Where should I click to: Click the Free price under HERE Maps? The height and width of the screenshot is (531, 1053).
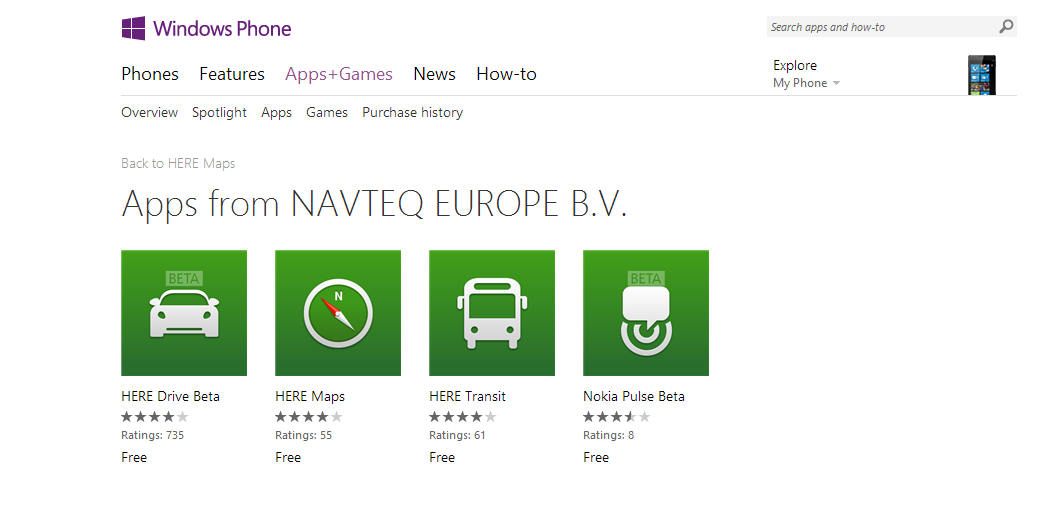(x=288, y=457)
